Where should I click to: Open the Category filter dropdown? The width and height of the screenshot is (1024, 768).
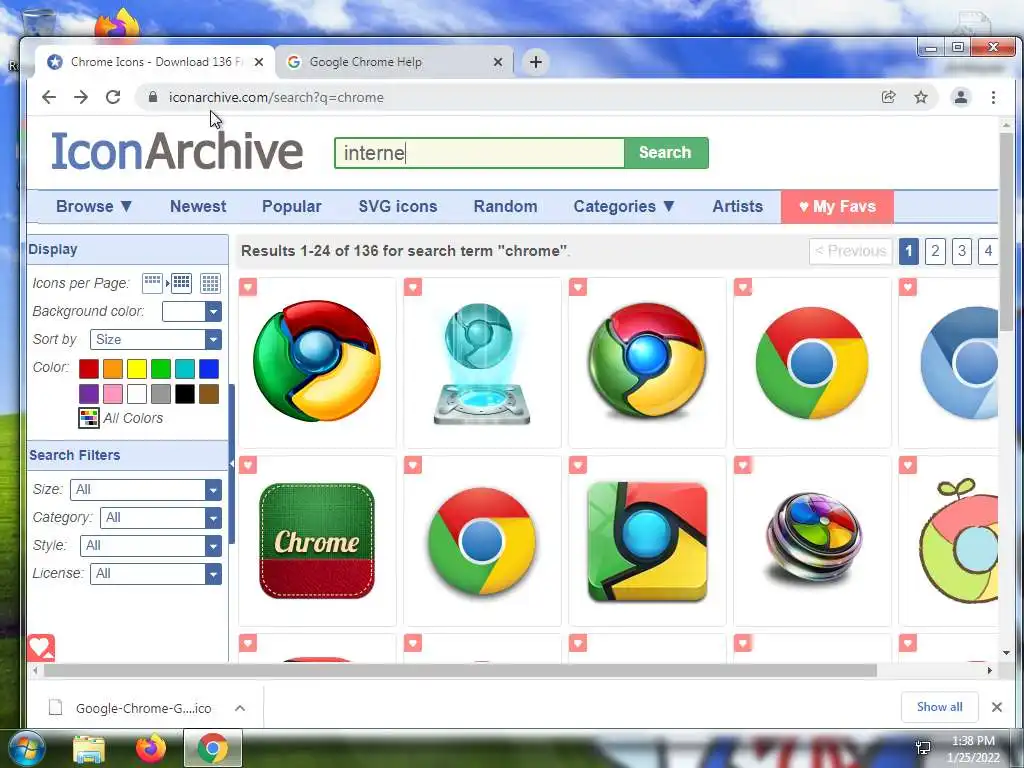[x=161, y=518]
